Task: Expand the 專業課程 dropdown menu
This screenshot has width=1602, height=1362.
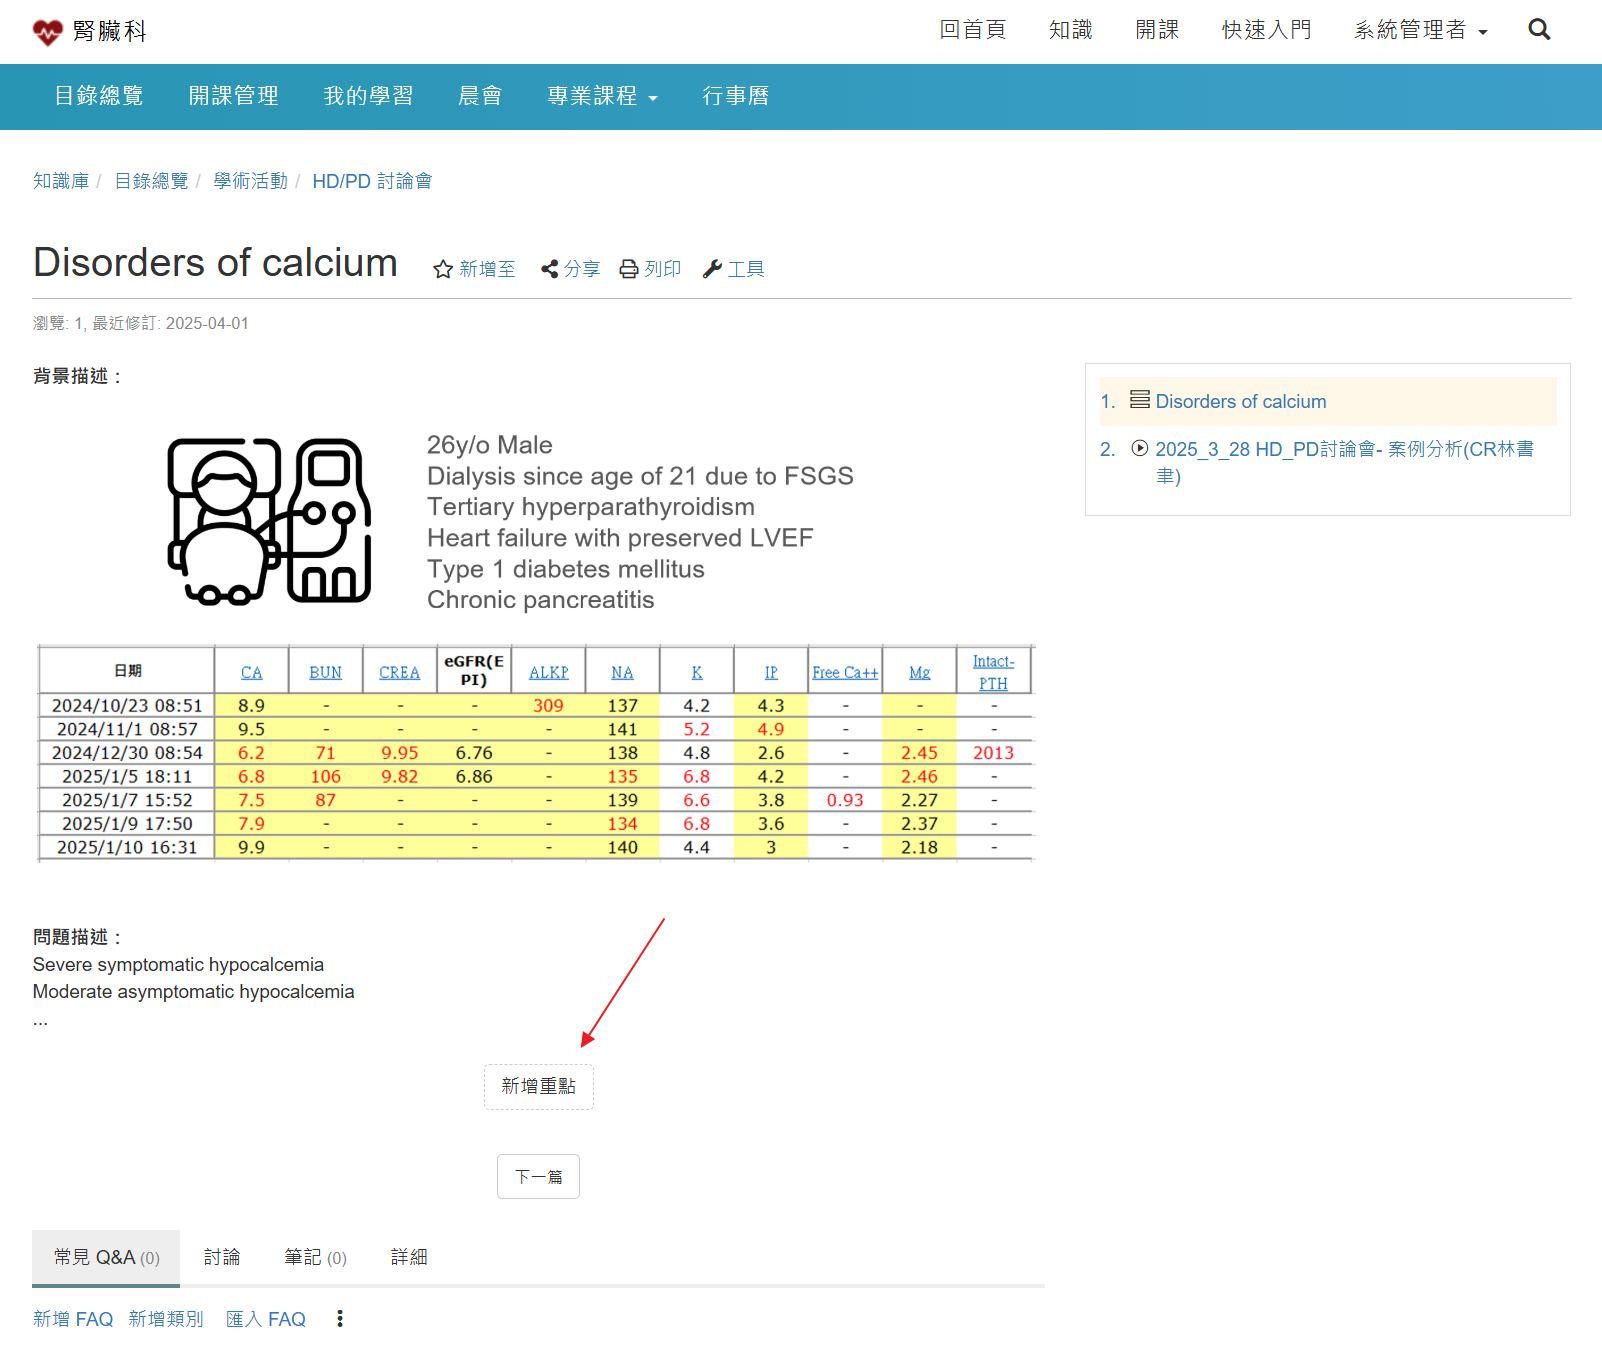Action: click(x=602, y=96)
